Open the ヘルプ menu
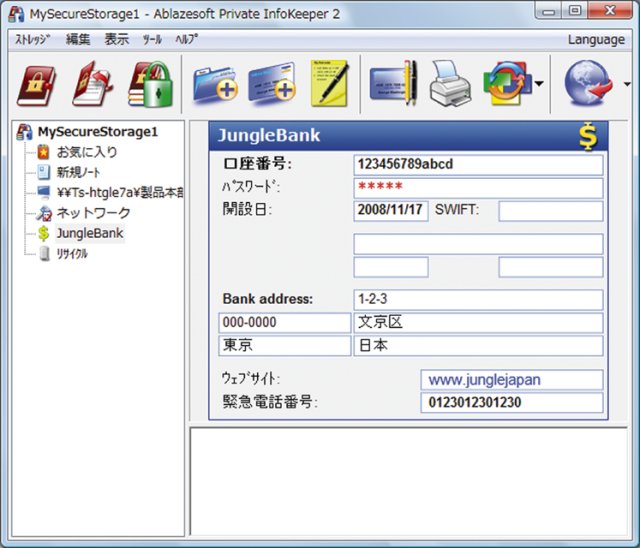The width and height of the screenshot is (640, 548). tap(187, 39)
